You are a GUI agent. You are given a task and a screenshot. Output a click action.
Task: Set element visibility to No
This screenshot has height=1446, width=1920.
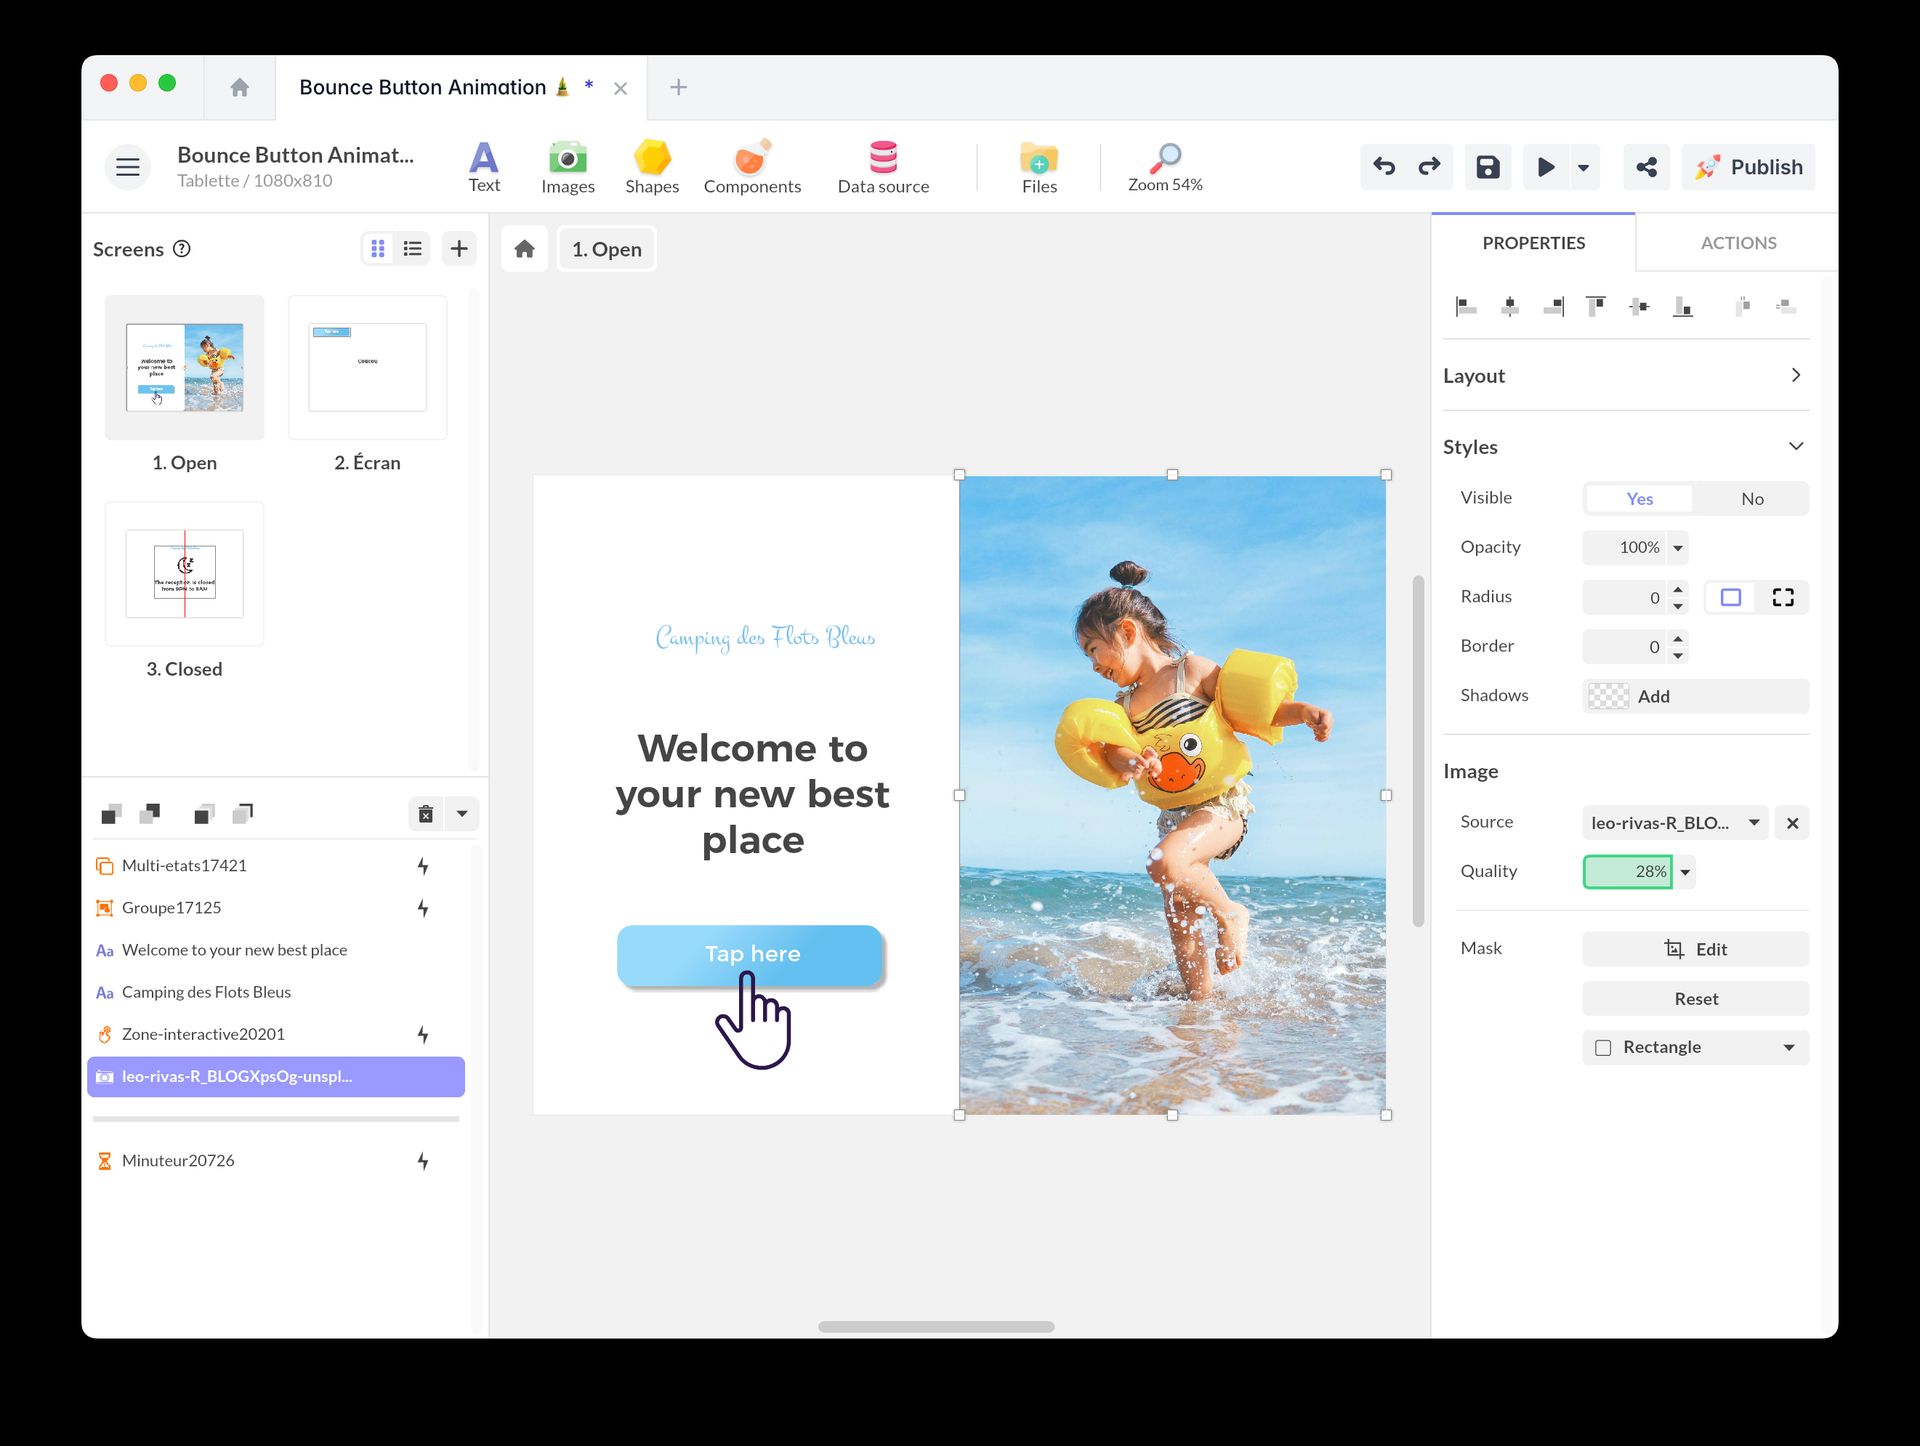[1752, 498]
